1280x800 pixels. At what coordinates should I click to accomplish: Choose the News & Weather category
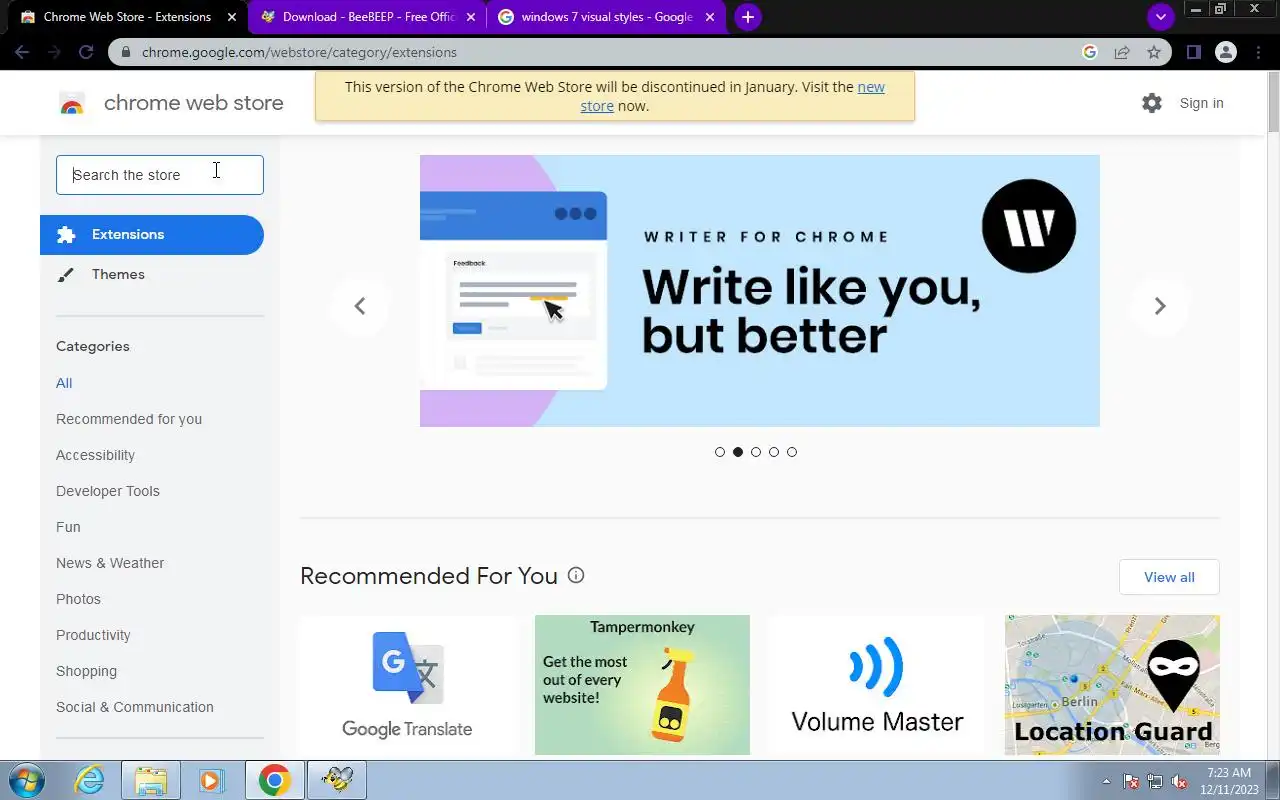click(x=110, y=563)
